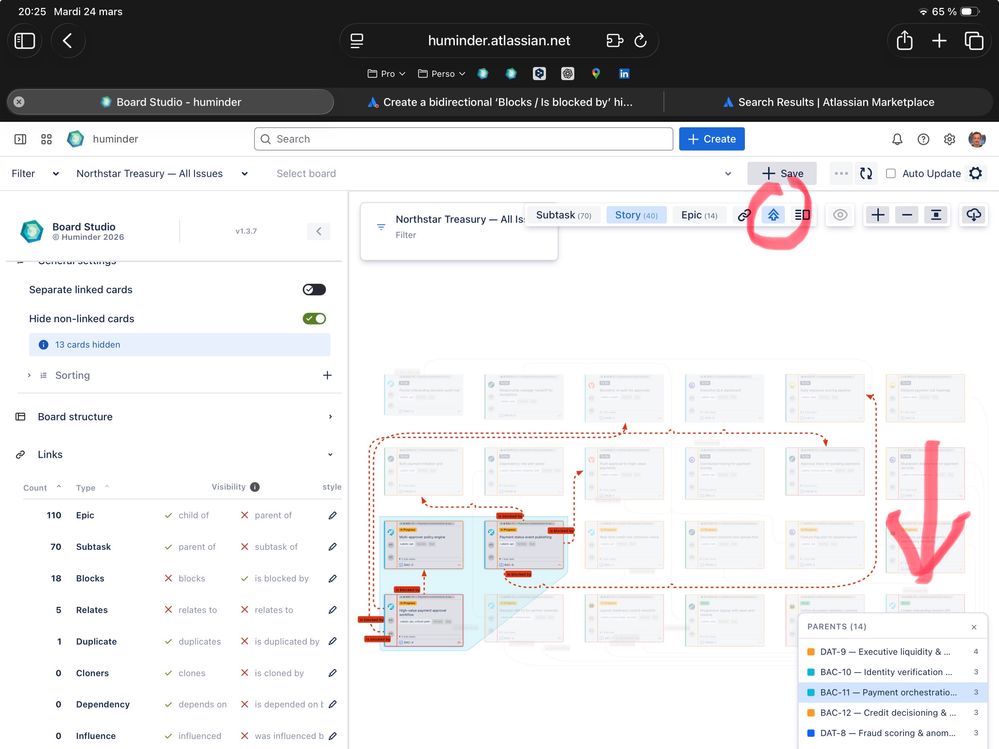This screenshot has height=749, width=999.
Task: Click the filter icon on Northstar Treasury card
Action: (x=381, y=227)
